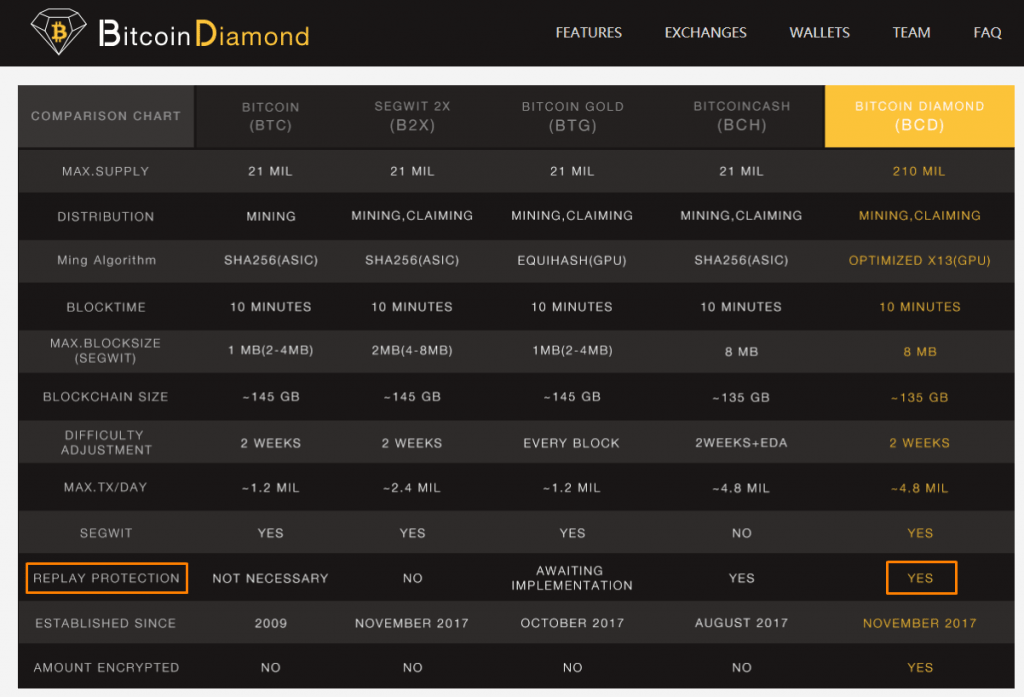Select the Bitcoin (BTC) column header

click(x=270, y=116)
